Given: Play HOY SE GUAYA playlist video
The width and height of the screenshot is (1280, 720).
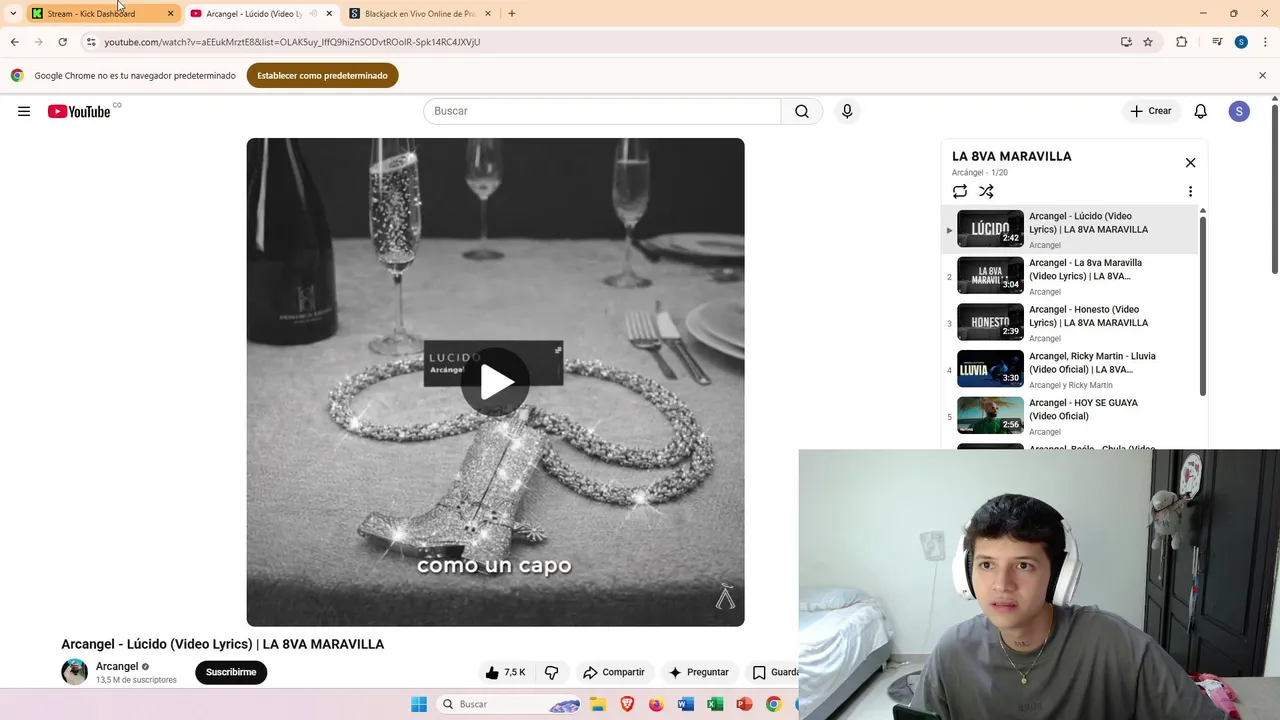Looking at the screenshot, I should coord(1070,417).
